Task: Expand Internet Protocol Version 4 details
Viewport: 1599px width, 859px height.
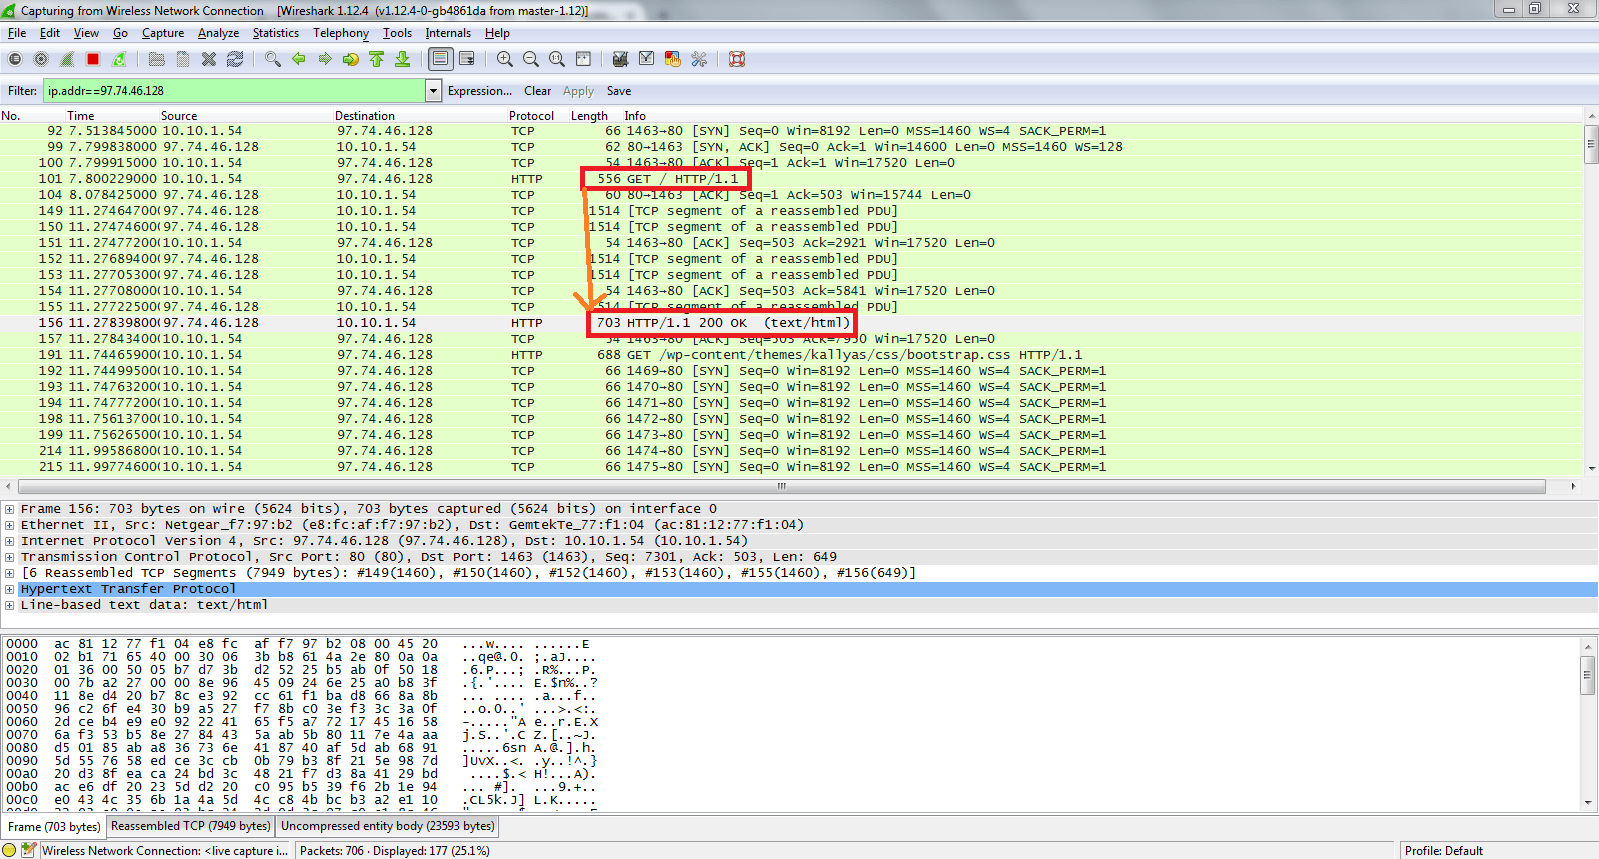Action: tap(10, 541)
